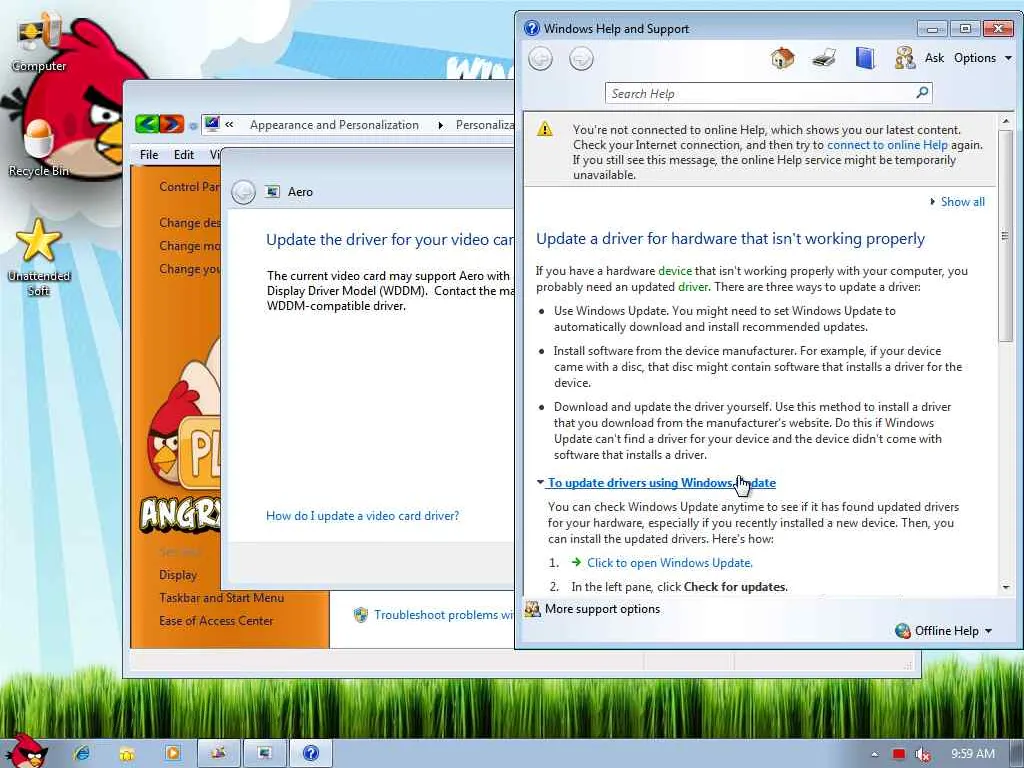
Task: Open the File menu in Control Panel window
Action: click(149, 155)
